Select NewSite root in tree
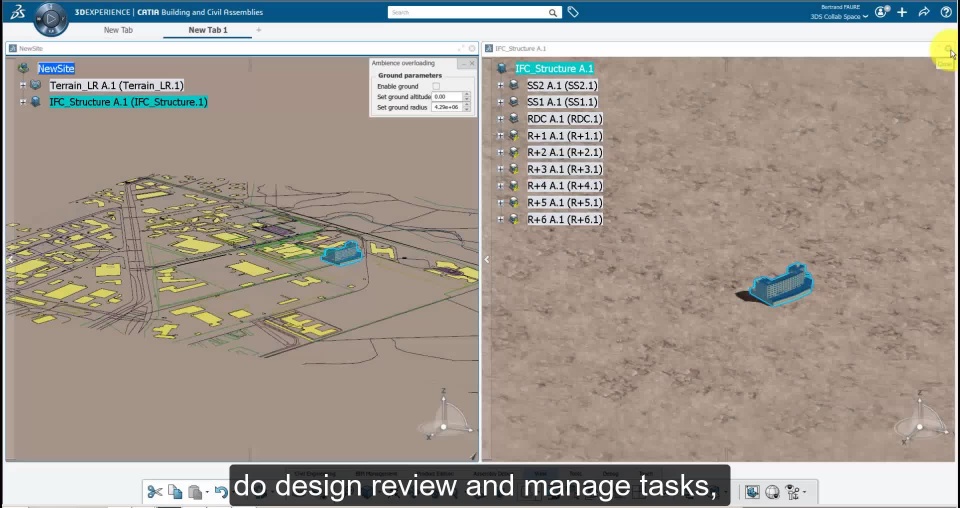Screen dimensions: 960x508 pyautogui.click(x=56, y=69)
